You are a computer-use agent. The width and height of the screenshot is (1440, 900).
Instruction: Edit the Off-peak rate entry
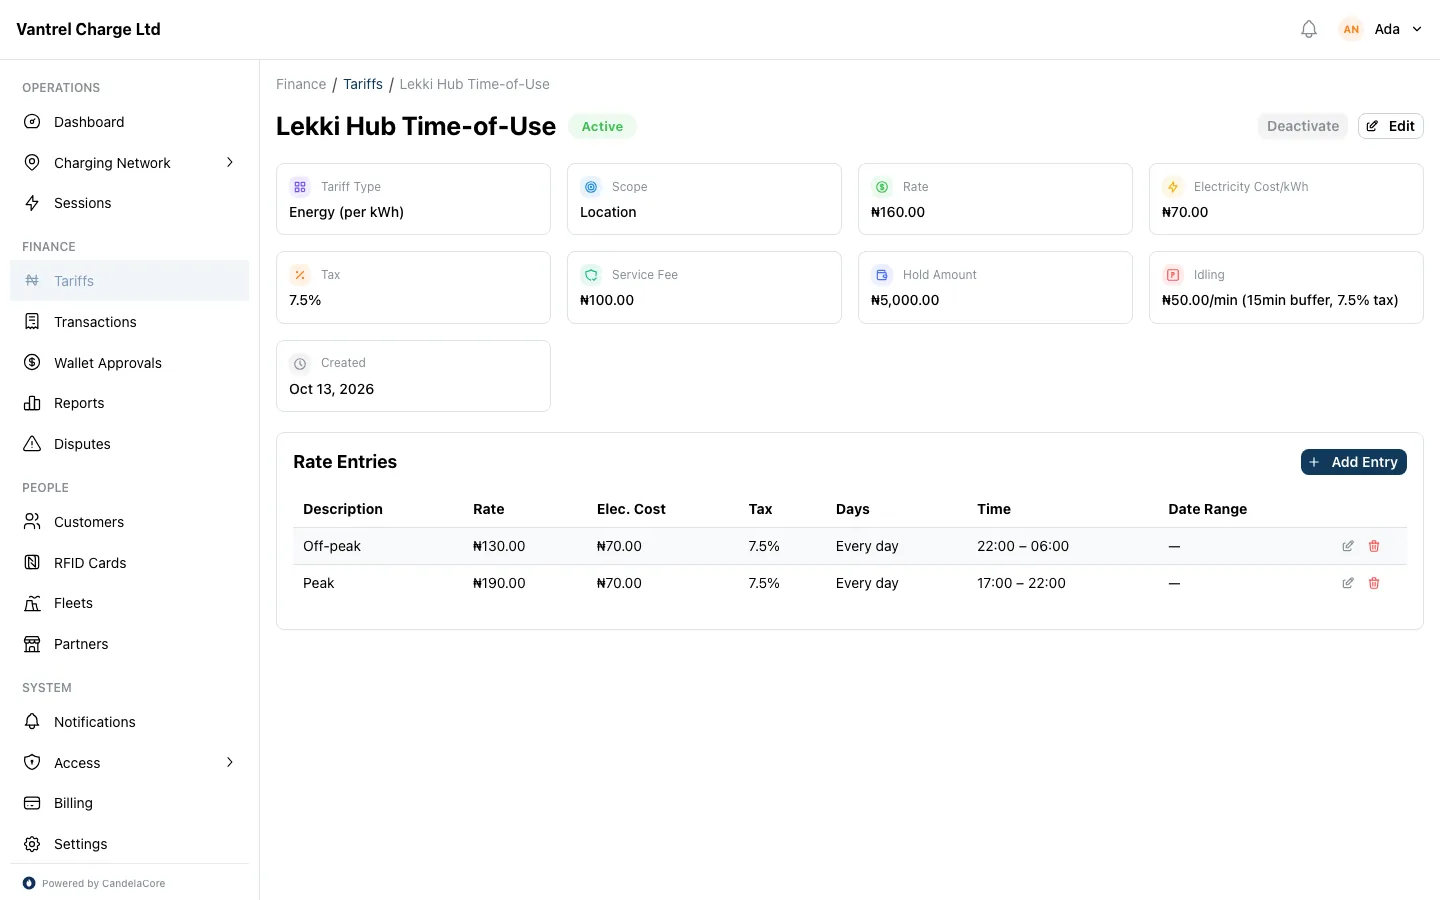pyautogui.click(x=1348, y=546)
